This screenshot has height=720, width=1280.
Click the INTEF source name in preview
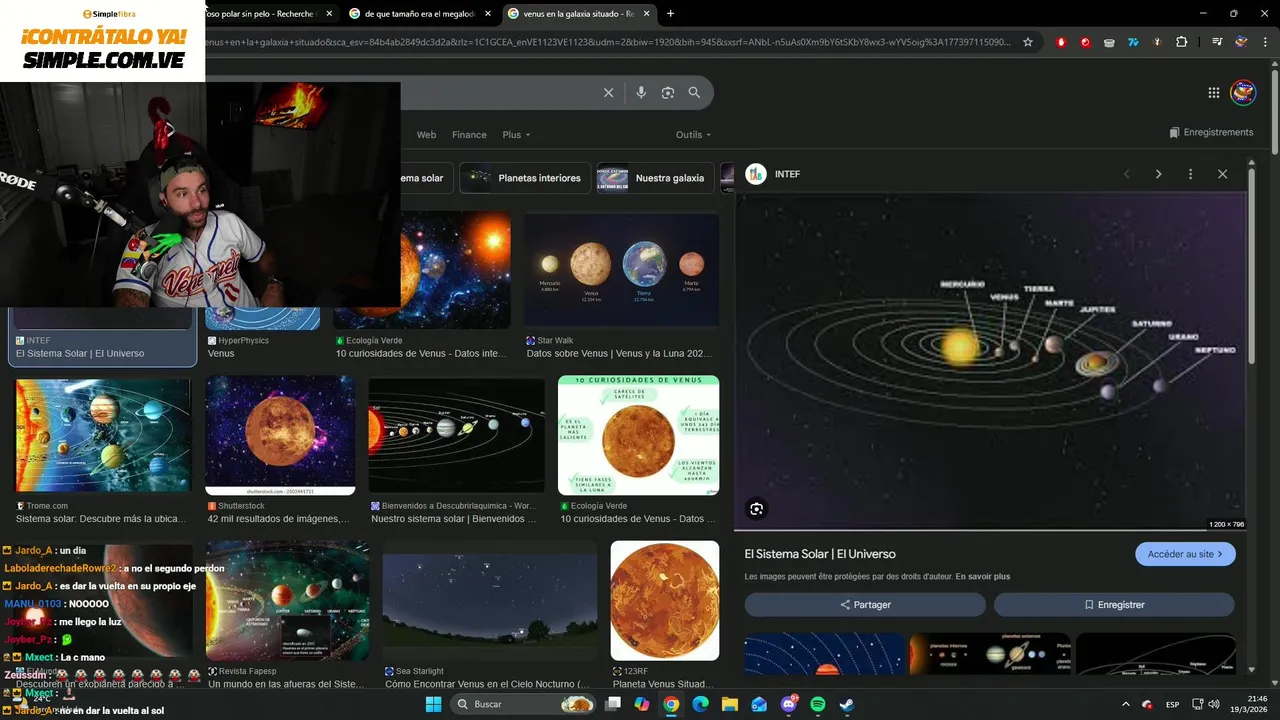787,174
